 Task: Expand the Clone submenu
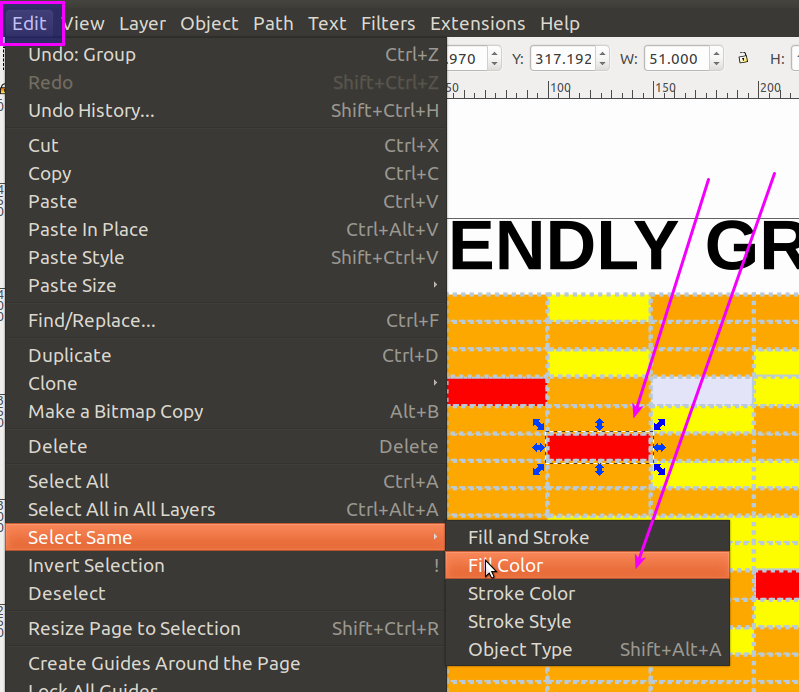point(225,384)
